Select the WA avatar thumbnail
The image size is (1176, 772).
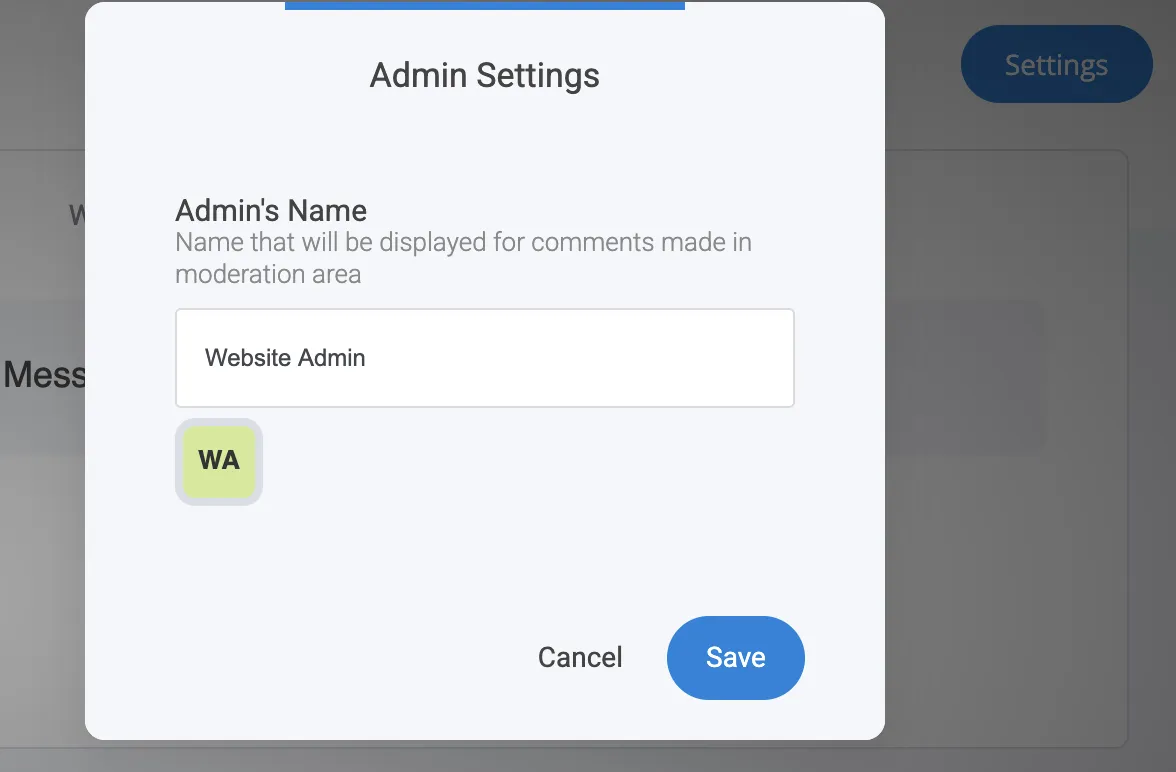[x=219, y=461]
